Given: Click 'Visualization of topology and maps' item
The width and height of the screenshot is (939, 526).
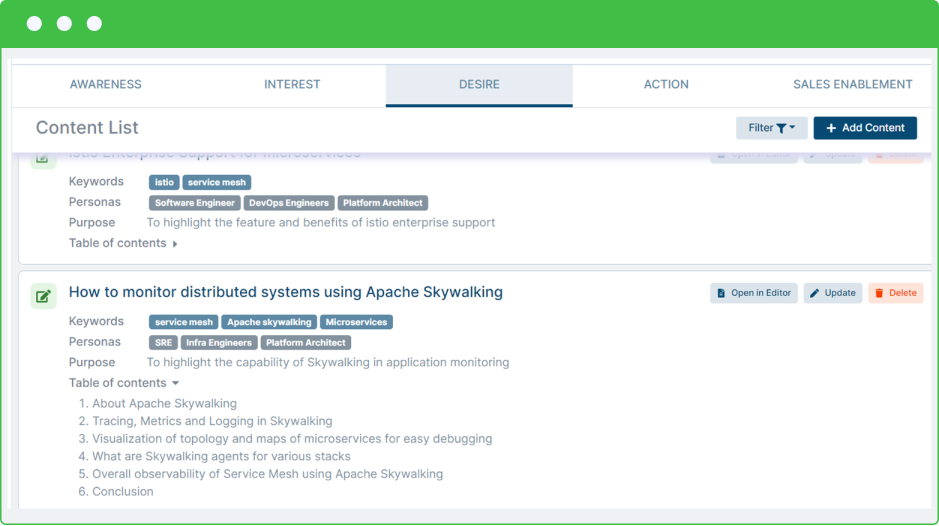Looking at the screenshot, I should click(292, 439).
